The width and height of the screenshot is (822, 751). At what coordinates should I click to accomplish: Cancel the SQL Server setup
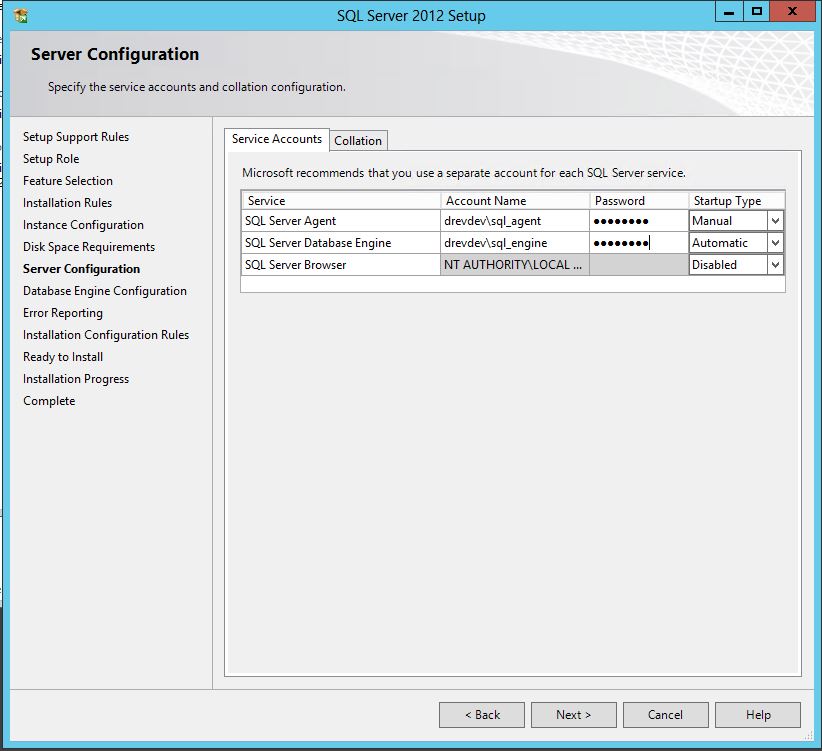666,715
